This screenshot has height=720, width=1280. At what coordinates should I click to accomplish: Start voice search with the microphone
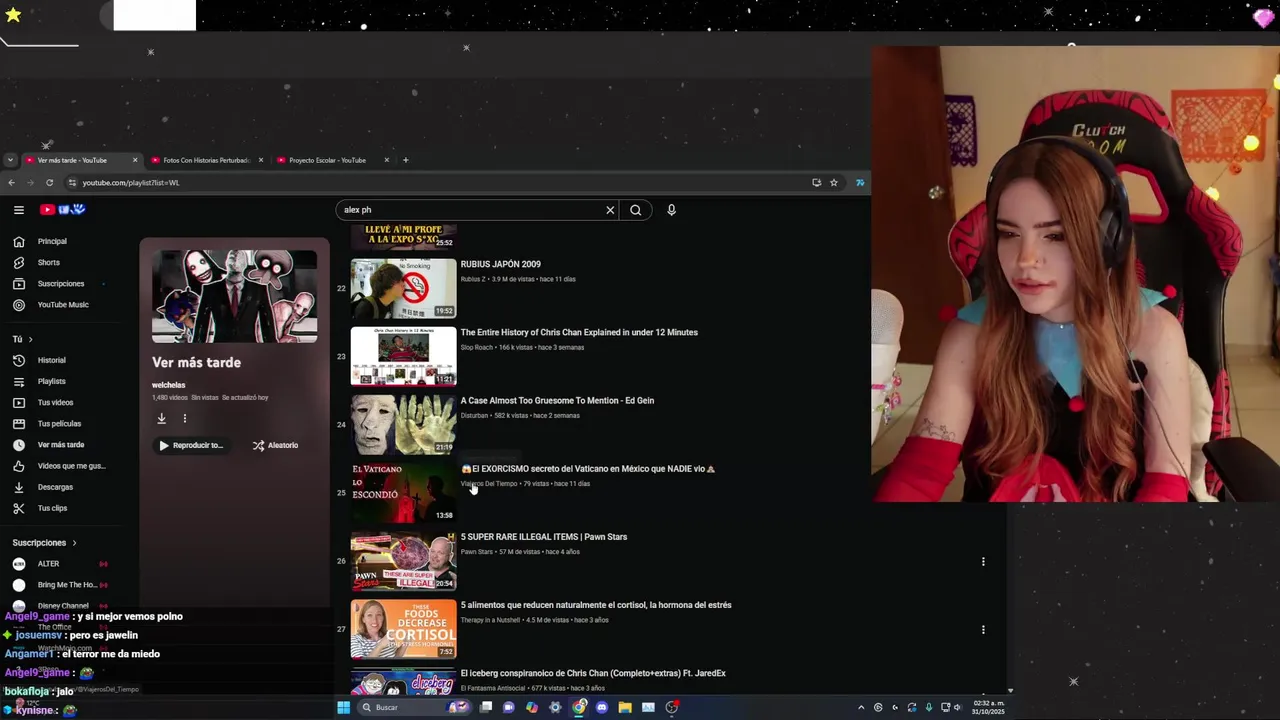click(671, 210)
